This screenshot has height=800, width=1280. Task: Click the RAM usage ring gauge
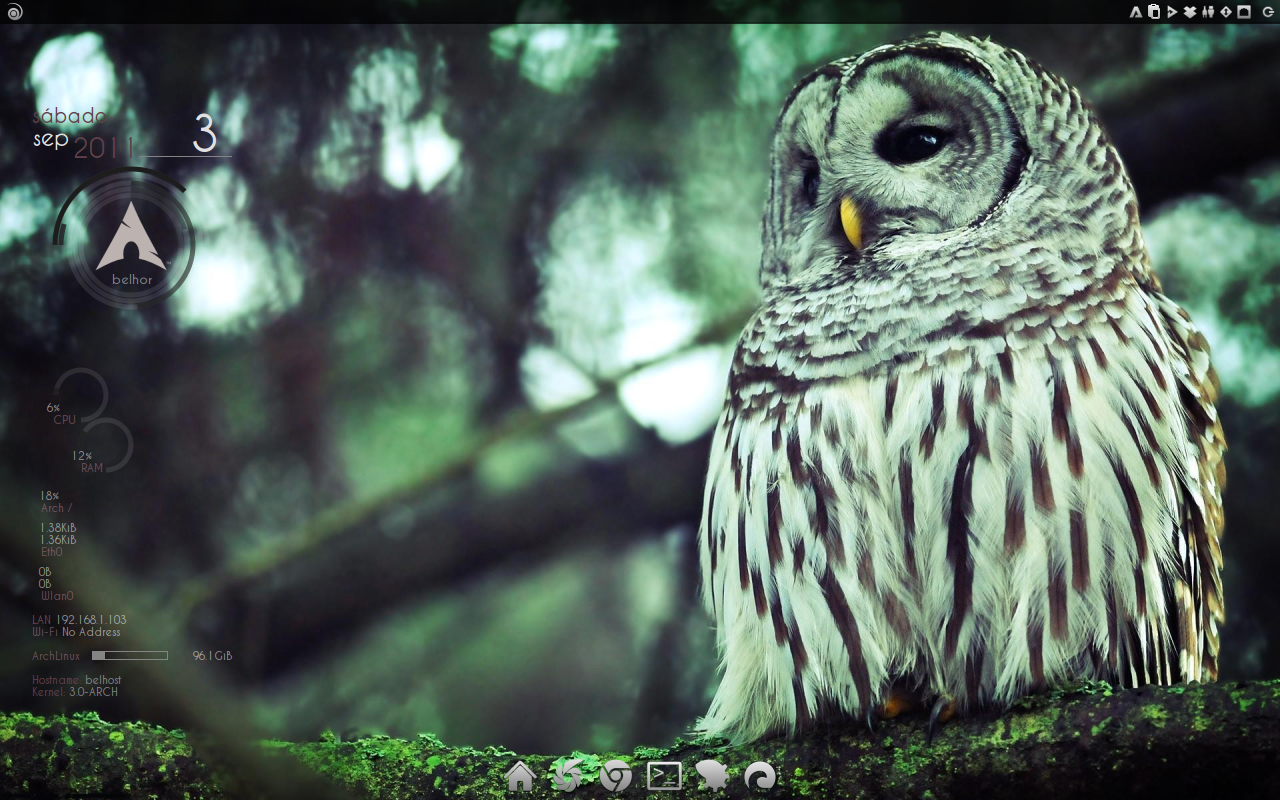pos(107,445)
